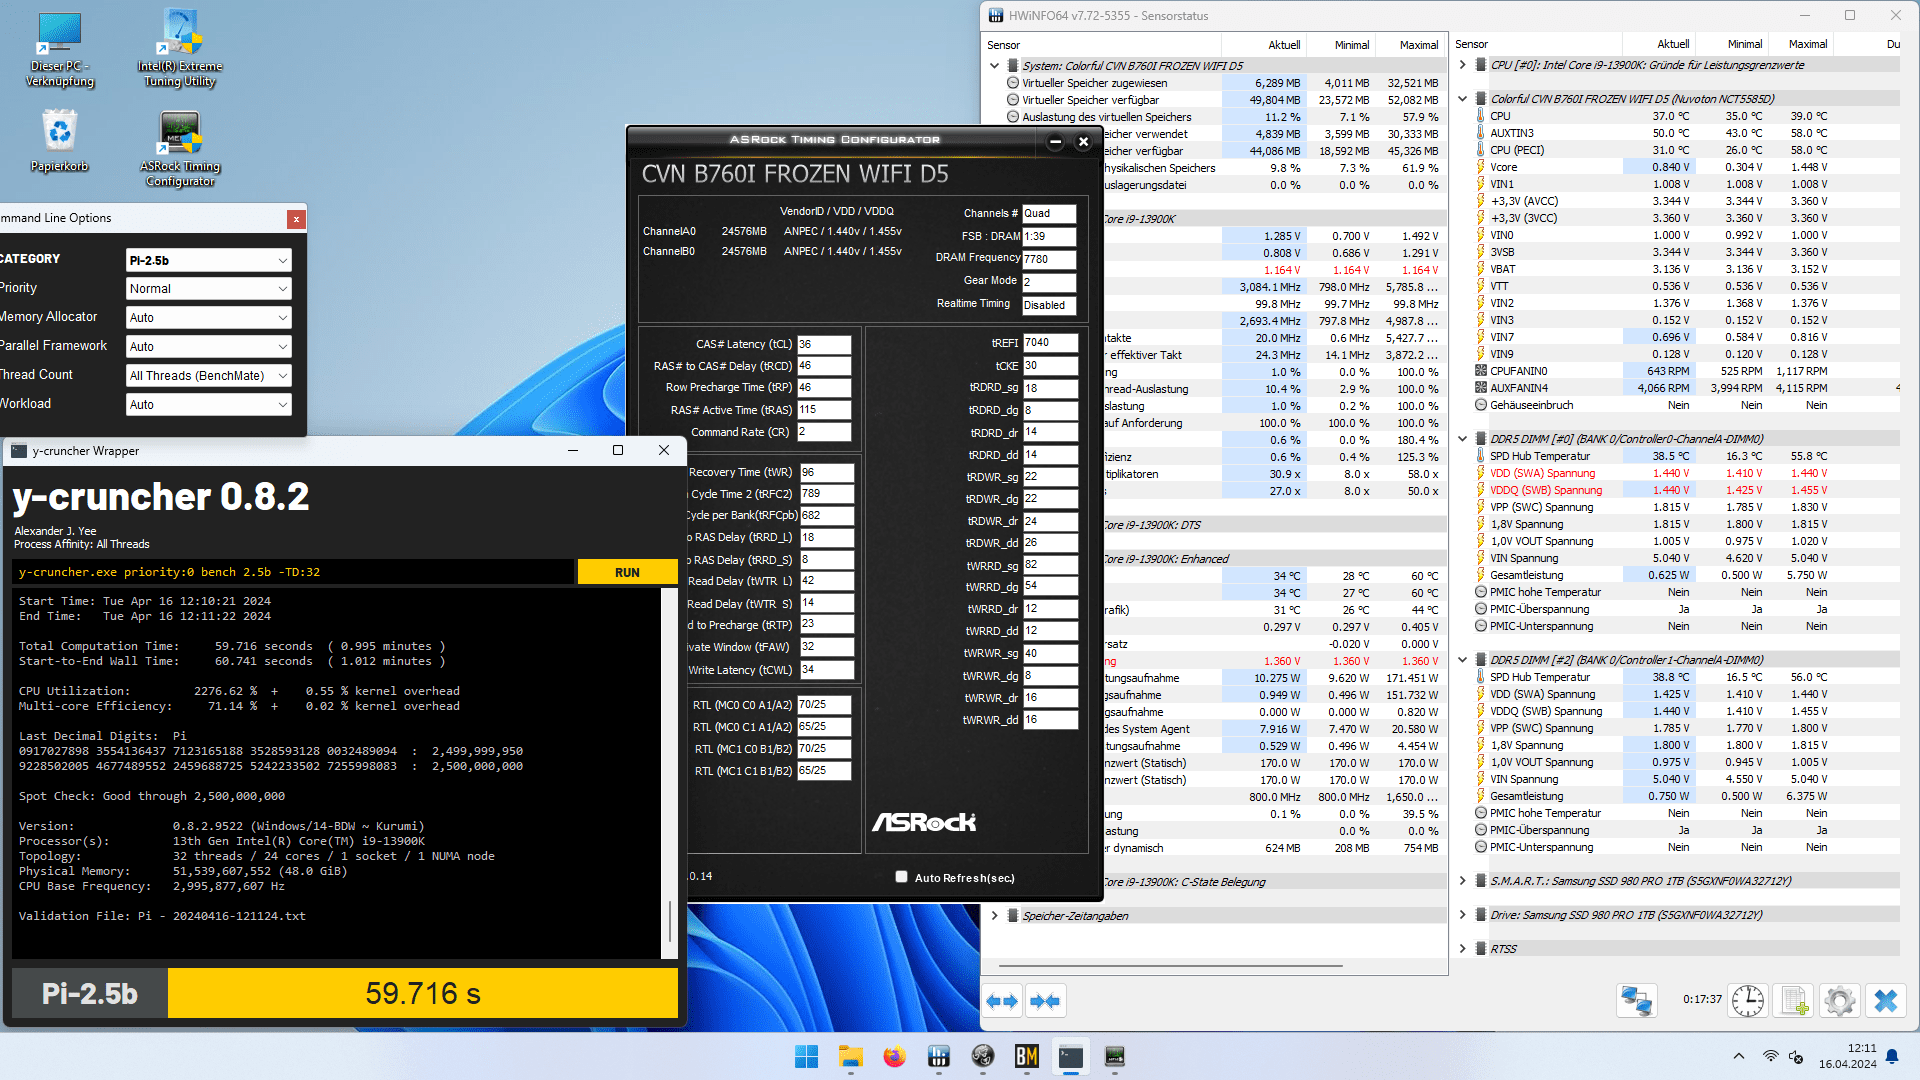Click the y-cruncher console taskbar icon

[1071, 1056]
